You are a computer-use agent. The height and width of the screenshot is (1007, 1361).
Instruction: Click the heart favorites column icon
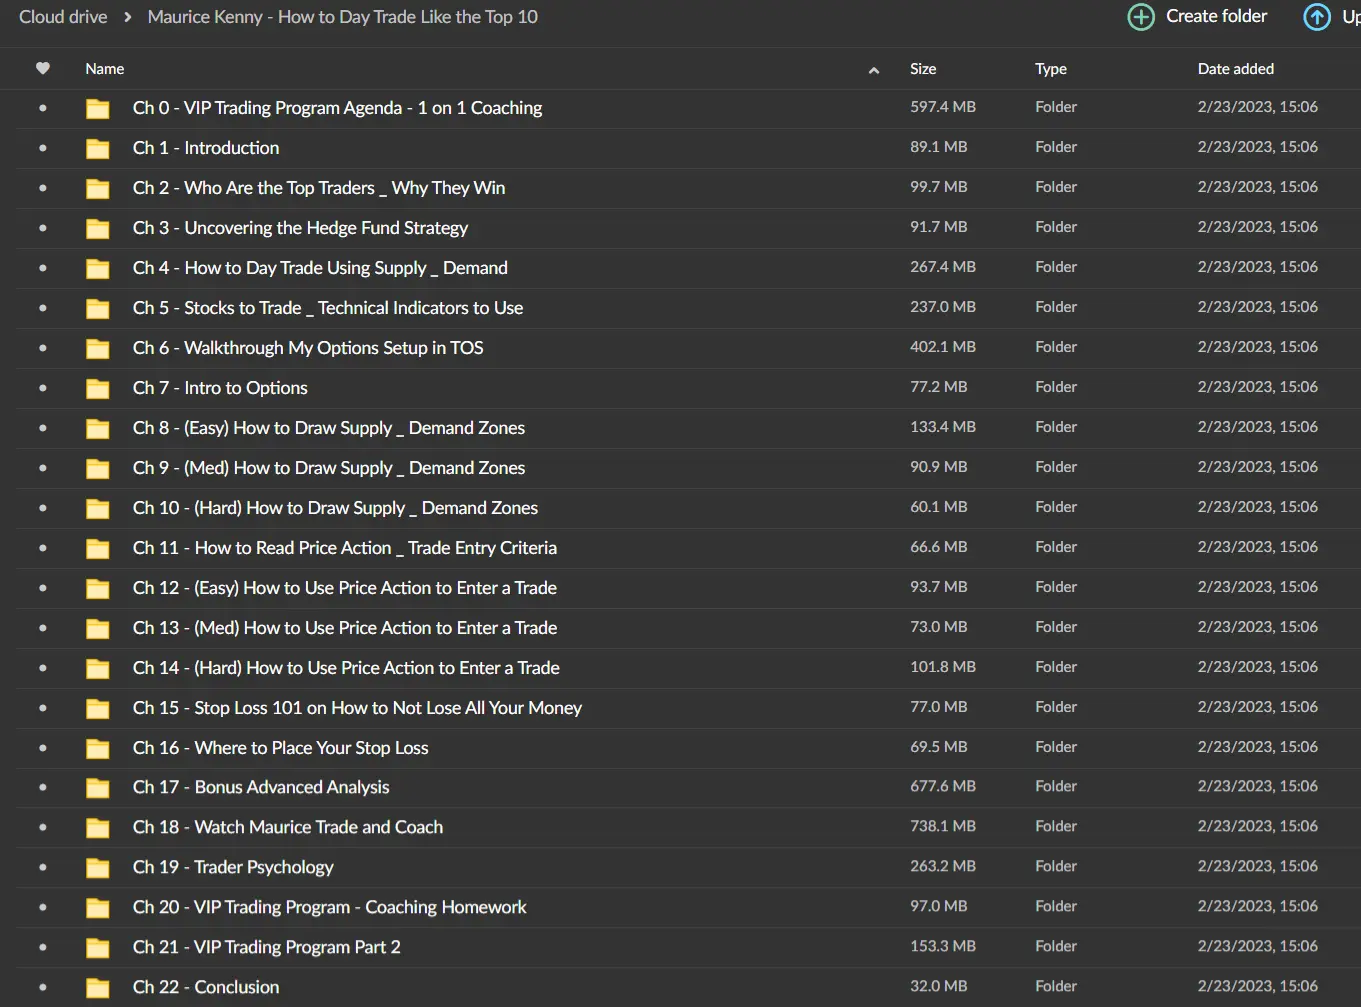[x=42, y=69]
